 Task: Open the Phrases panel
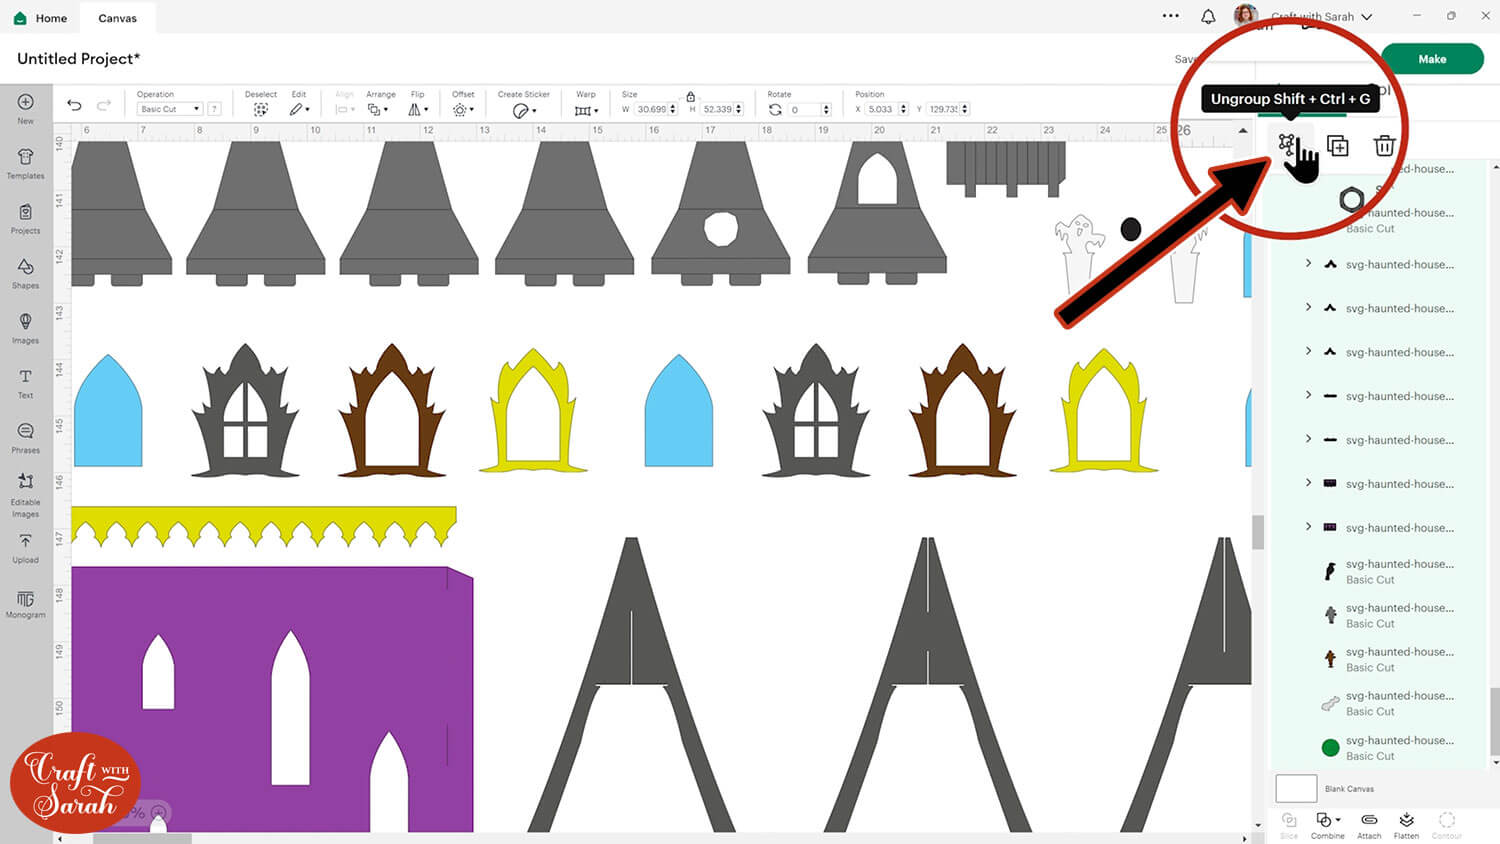(26, 438)
